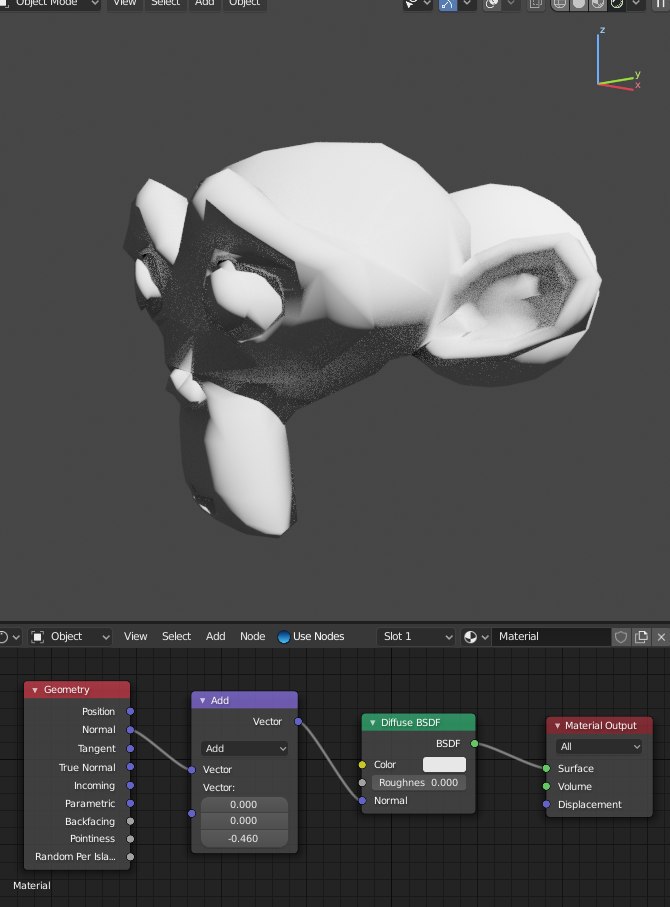Unlink the material with the X icon
Screen dimensions: 670x907
[x=661, y=637]
